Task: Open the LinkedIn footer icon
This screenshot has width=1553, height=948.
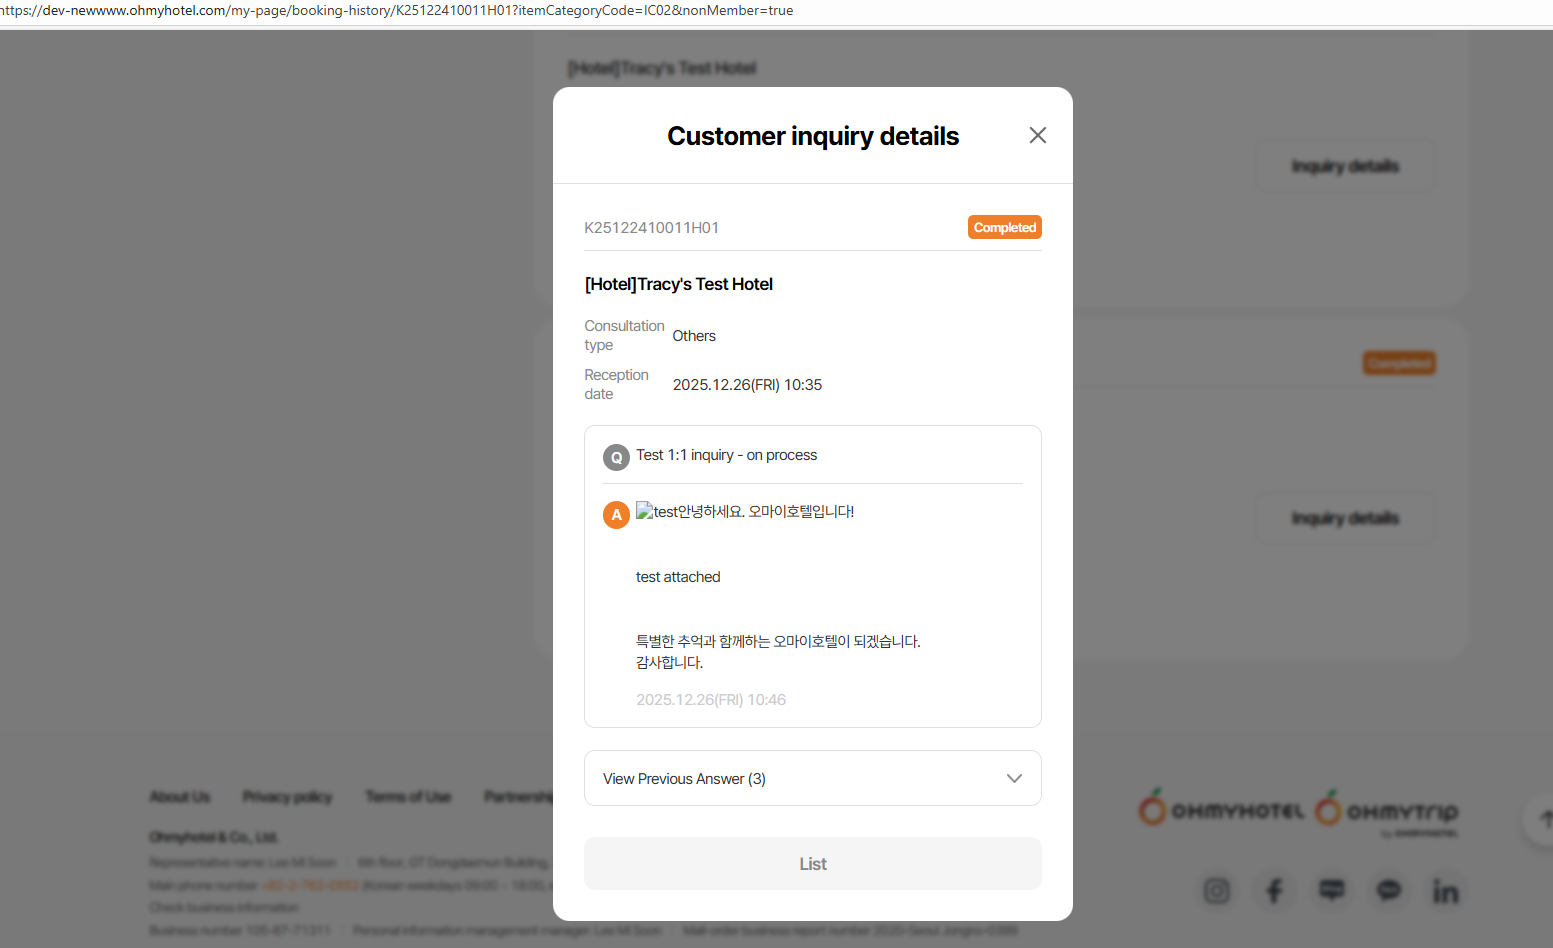Action: [x=1445, y=891]
